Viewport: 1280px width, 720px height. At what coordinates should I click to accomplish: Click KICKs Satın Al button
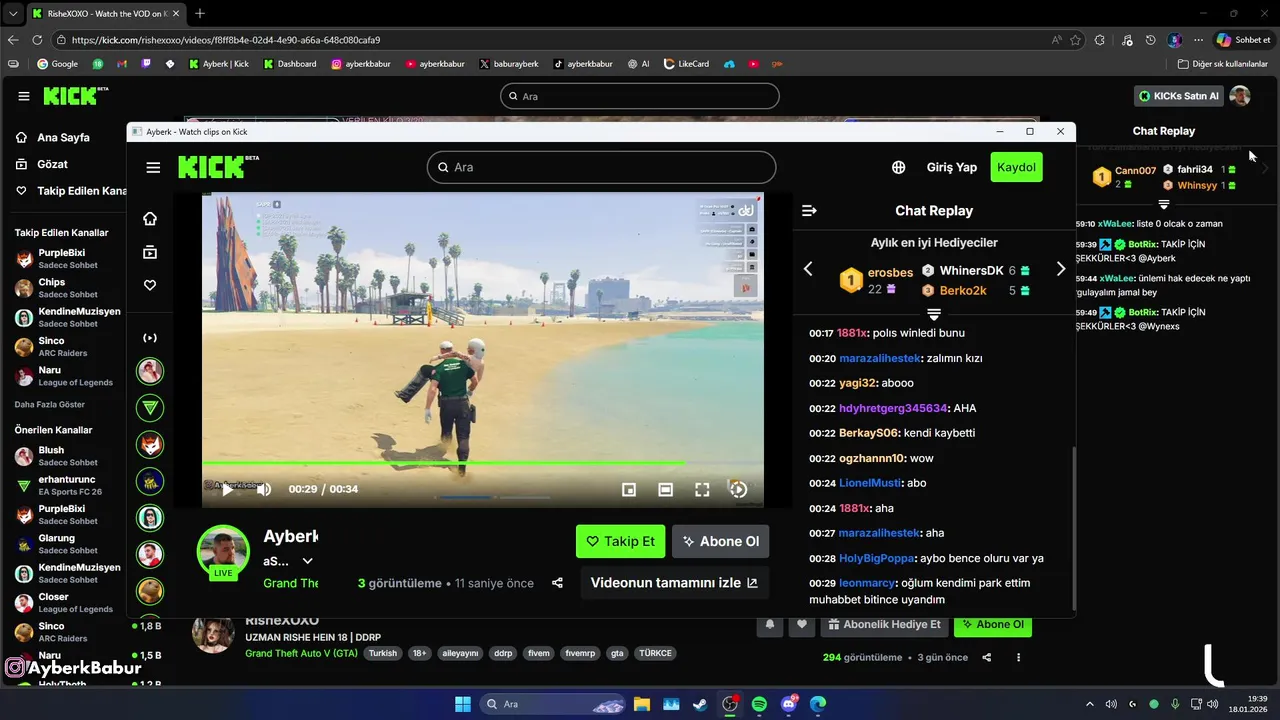point(1179,96)
